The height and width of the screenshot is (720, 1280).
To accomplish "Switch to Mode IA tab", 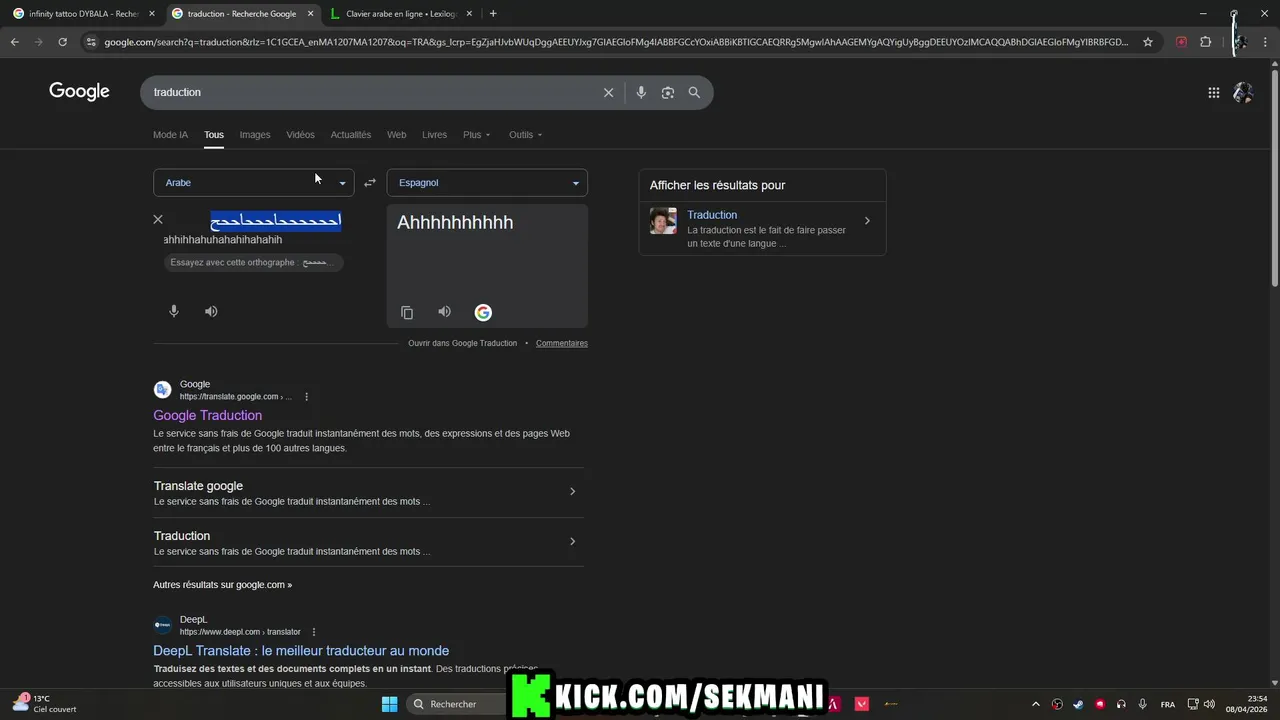I will (x=170, y=135).
